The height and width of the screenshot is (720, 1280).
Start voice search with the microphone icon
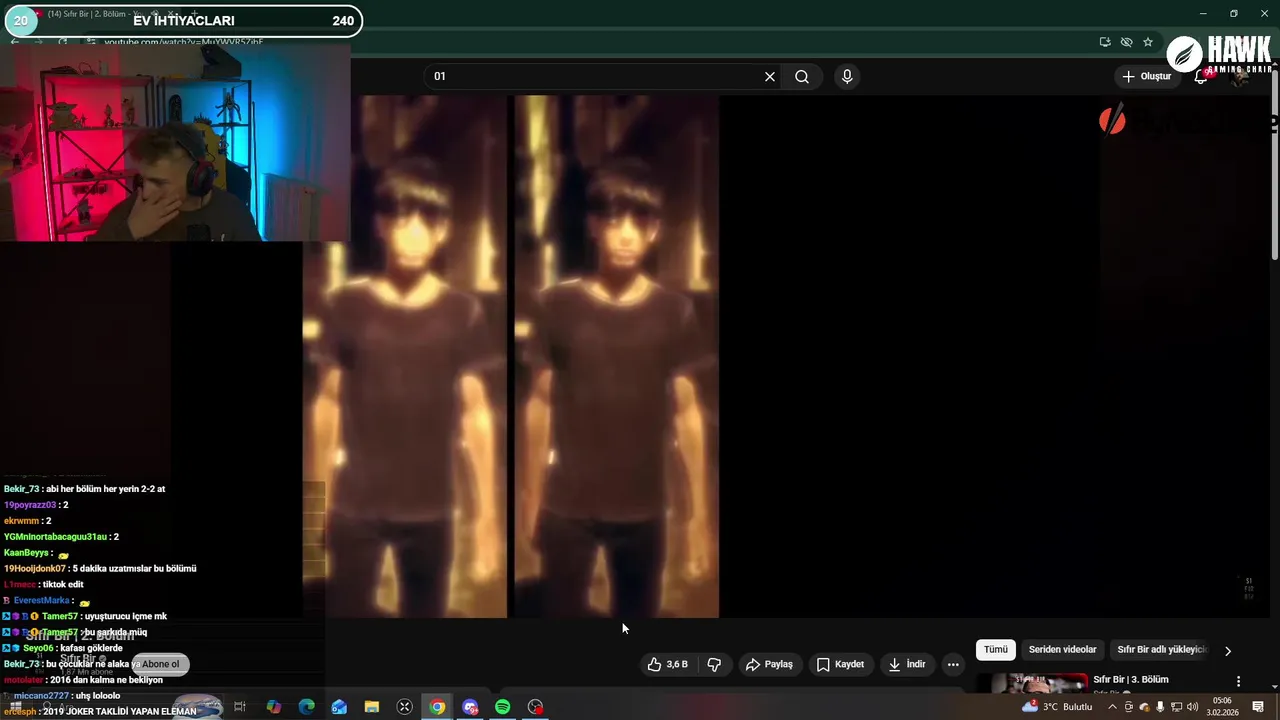pos(847,76)
